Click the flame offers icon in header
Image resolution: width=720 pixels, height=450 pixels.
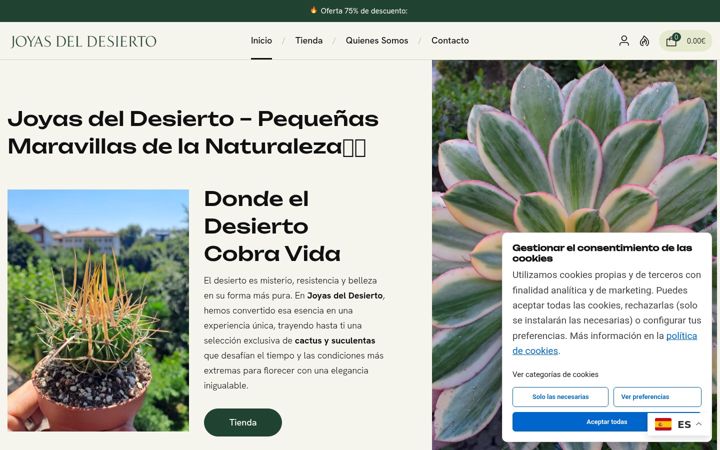tap(644, 41)
